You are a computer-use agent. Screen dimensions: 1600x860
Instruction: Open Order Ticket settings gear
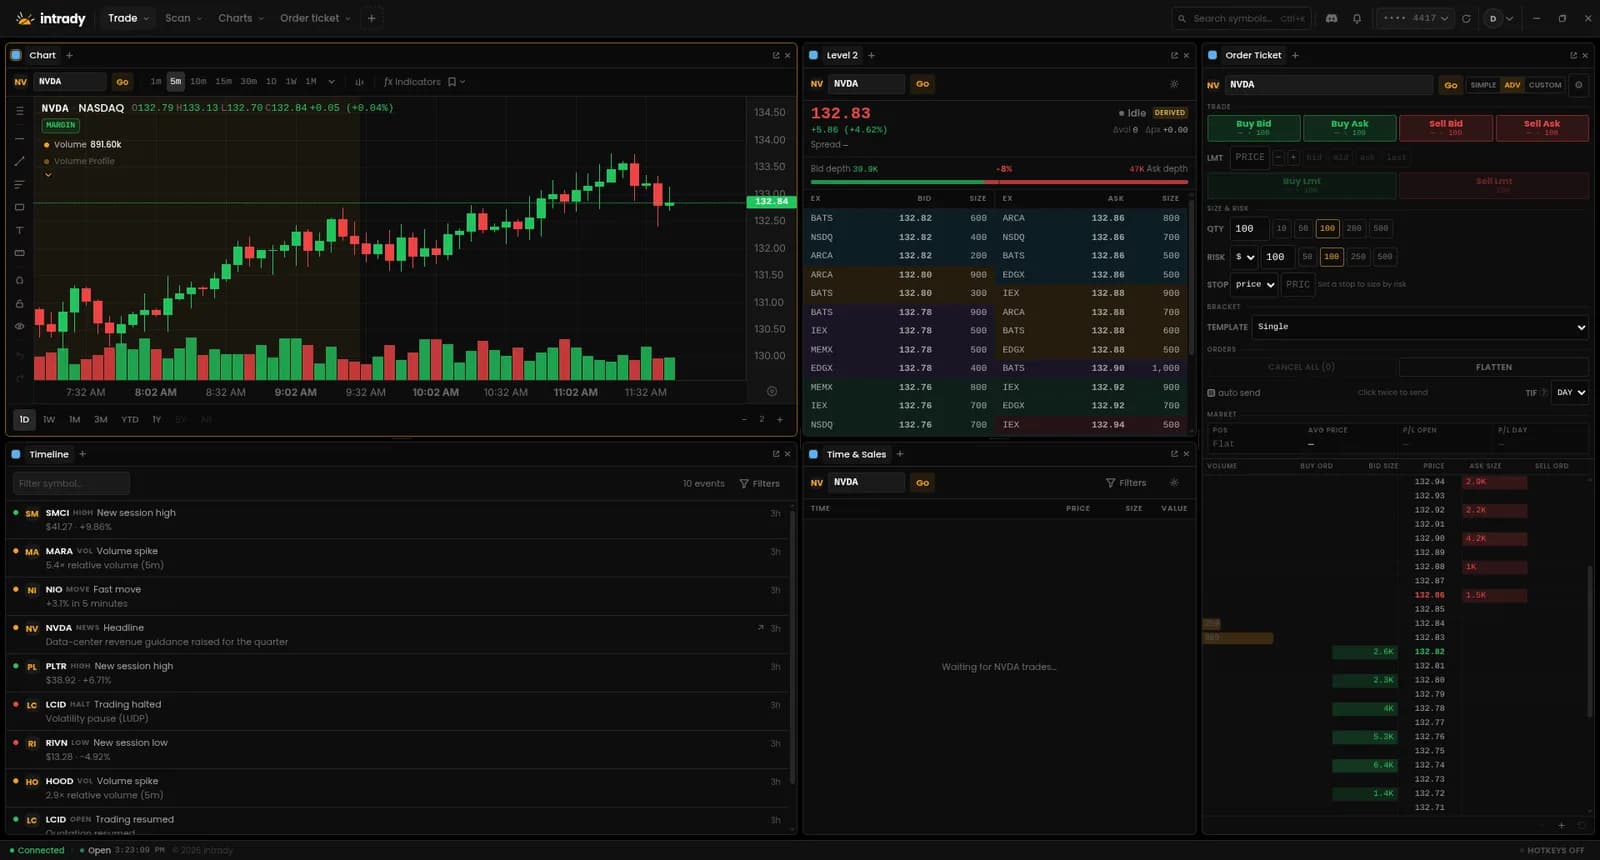tap(1578, 85)
